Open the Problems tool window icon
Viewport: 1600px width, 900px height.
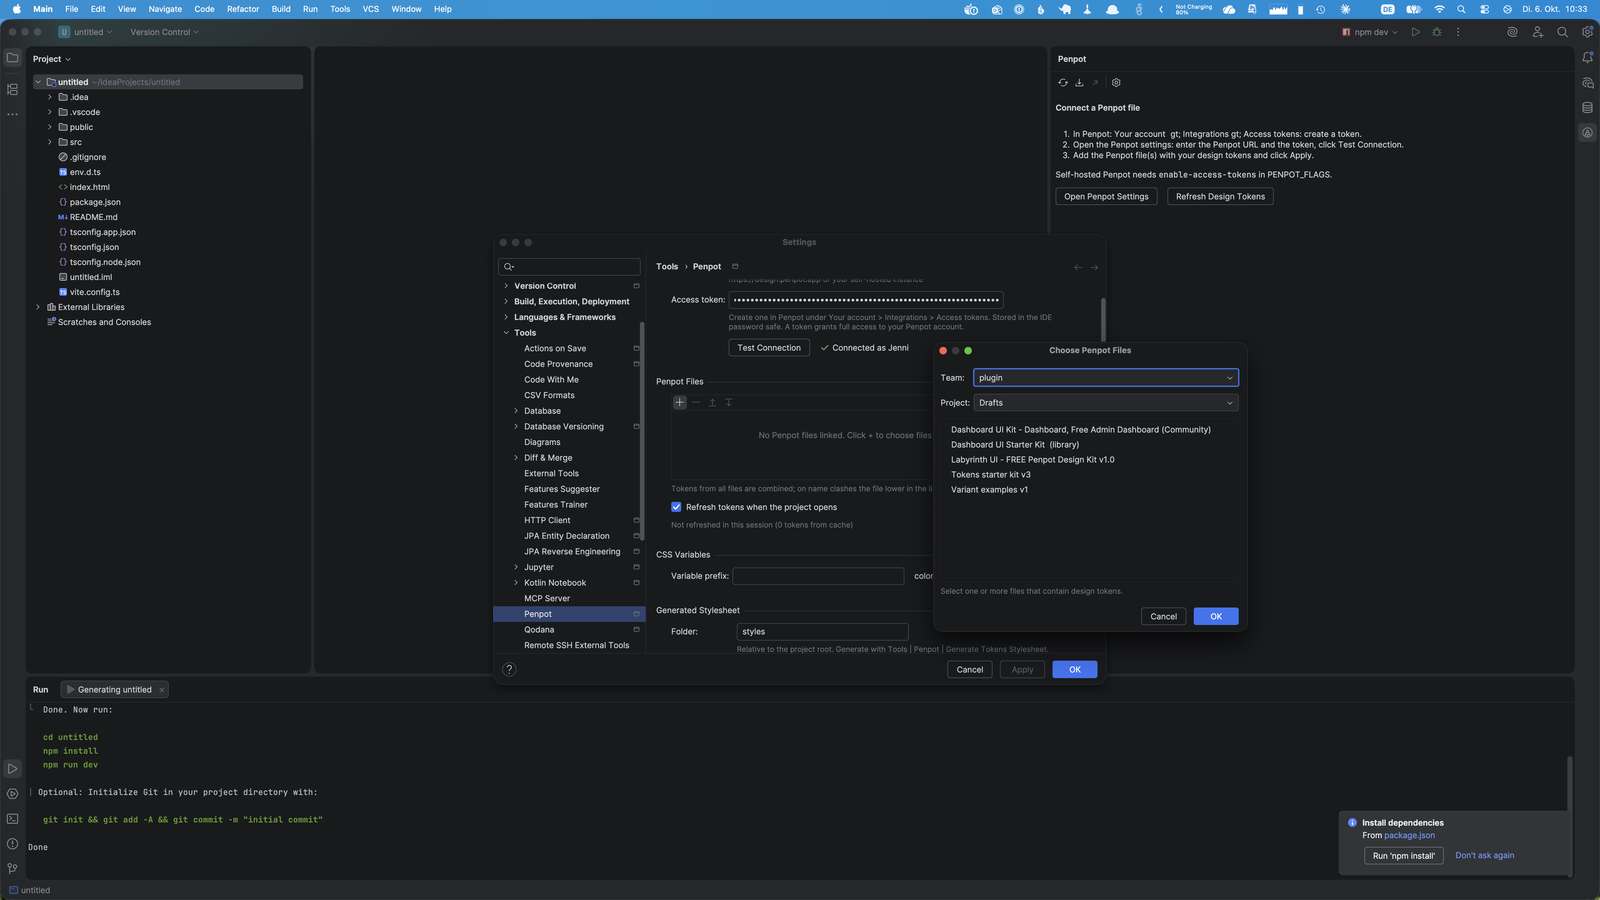(12, 844)
